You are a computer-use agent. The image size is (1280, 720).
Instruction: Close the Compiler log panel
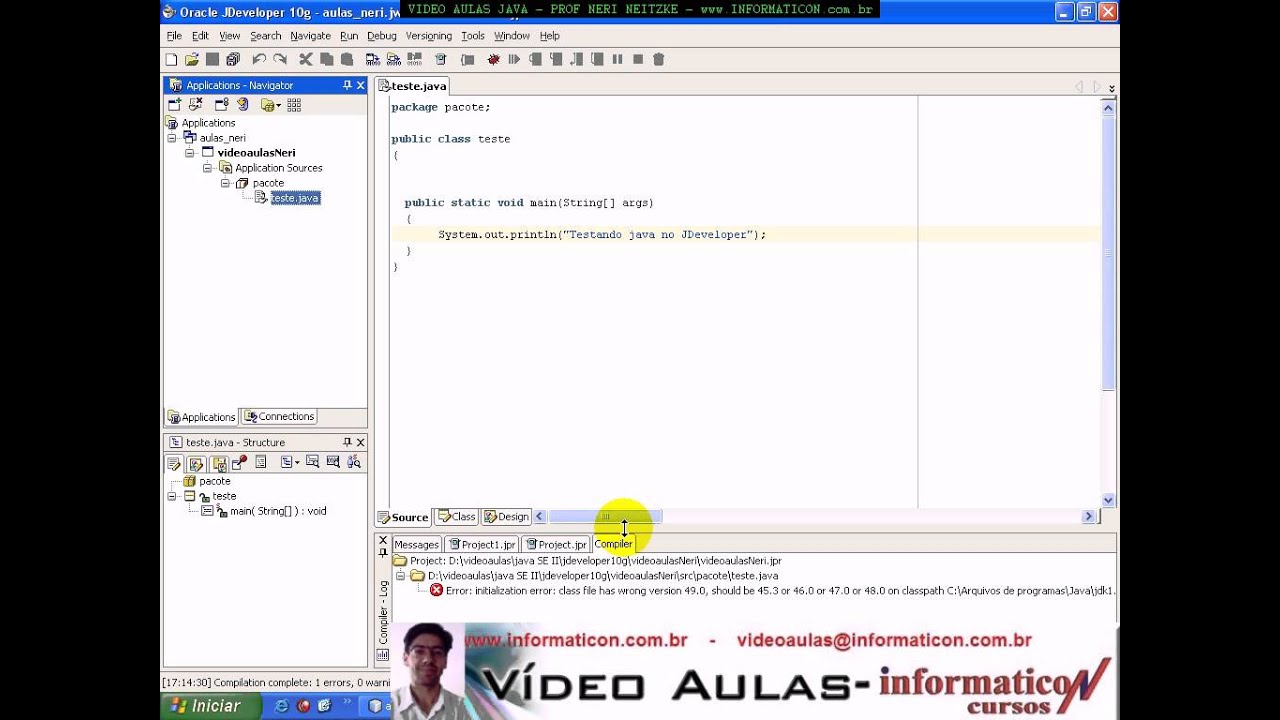(x=382, y=540)
